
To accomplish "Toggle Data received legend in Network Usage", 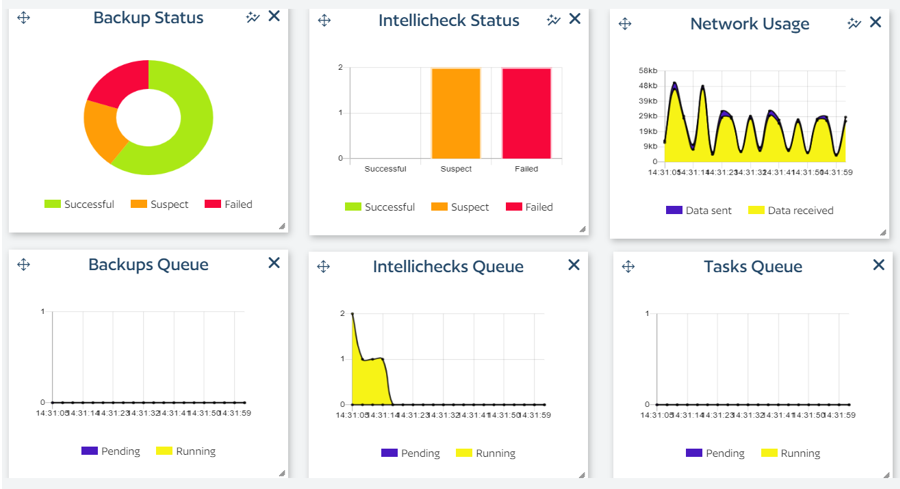I will coord(790,211).
